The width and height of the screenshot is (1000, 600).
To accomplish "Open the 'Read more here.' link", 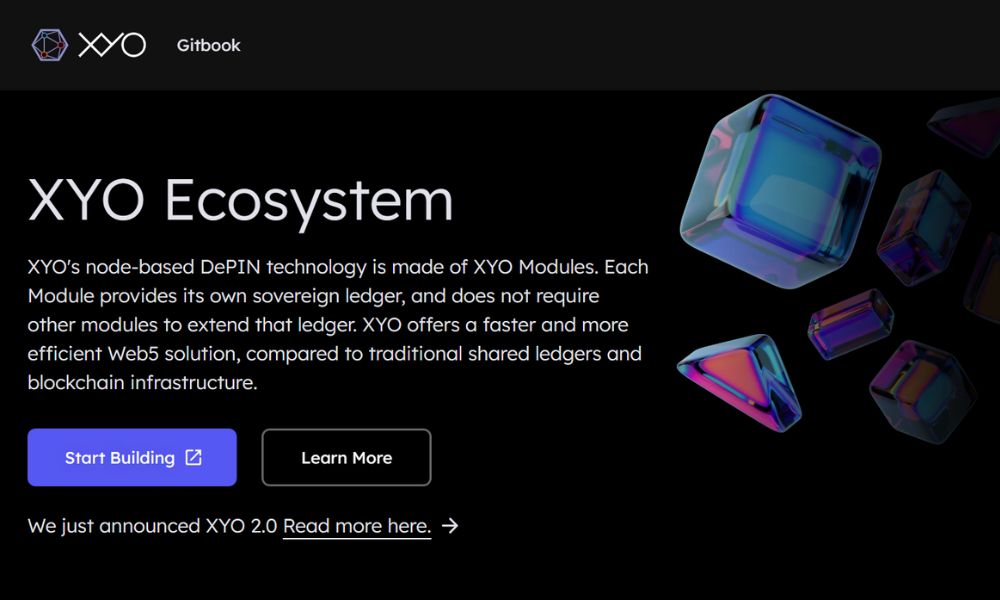I will click(357, 526).
